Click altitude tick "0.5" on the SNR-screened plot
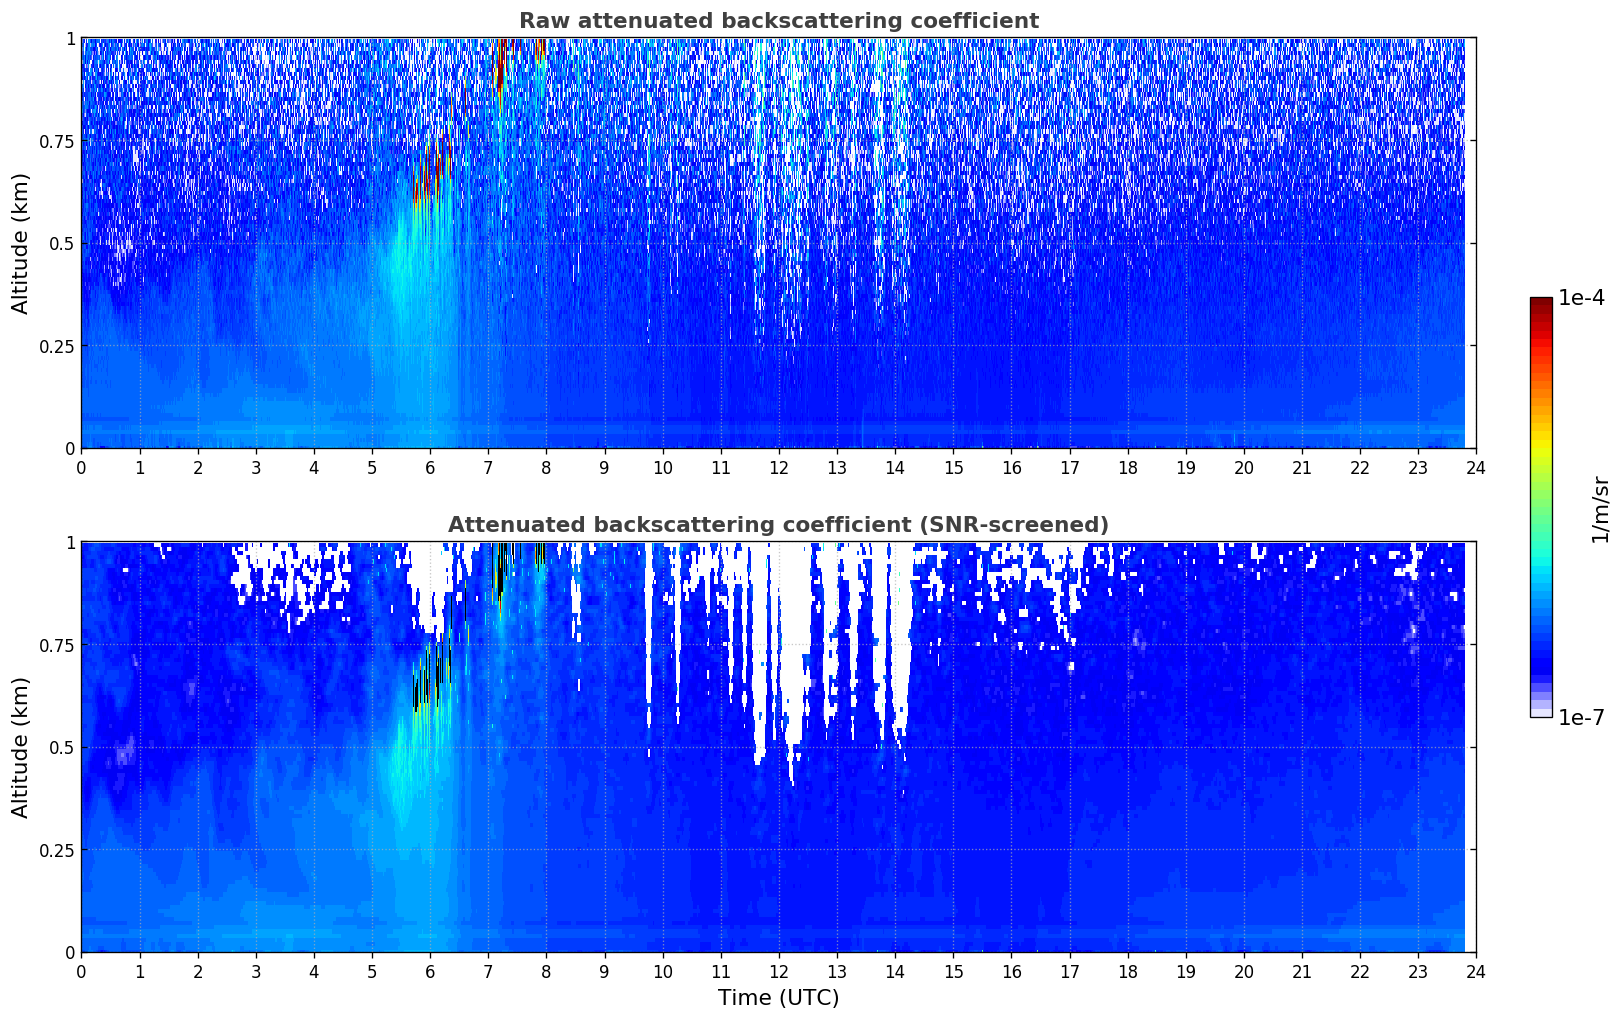 63,747
